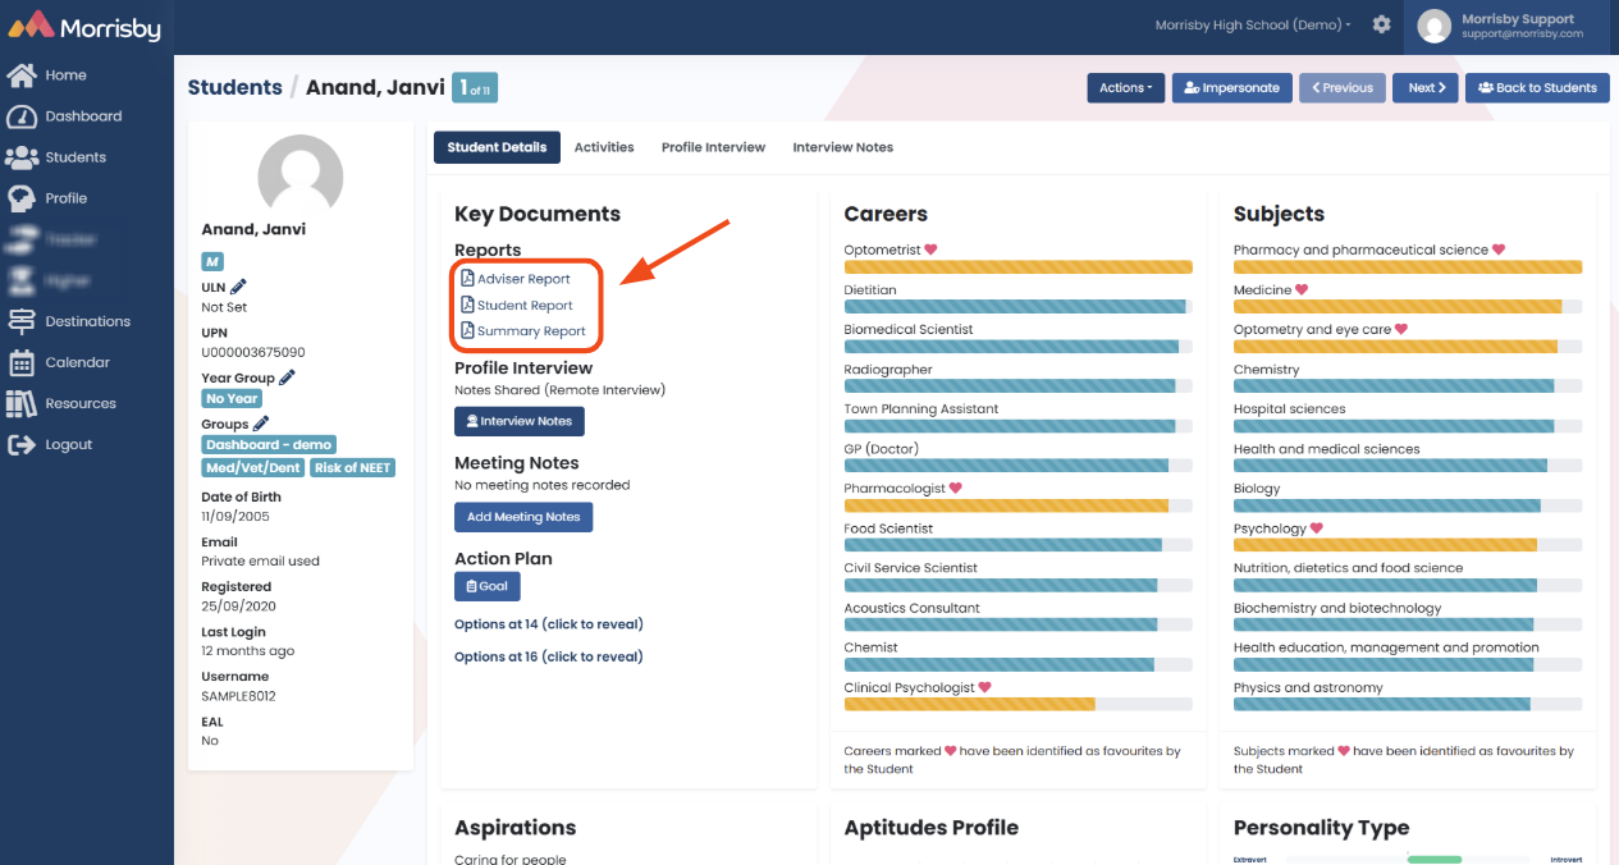Click the Logout arrow icon

tap(21, 444)
